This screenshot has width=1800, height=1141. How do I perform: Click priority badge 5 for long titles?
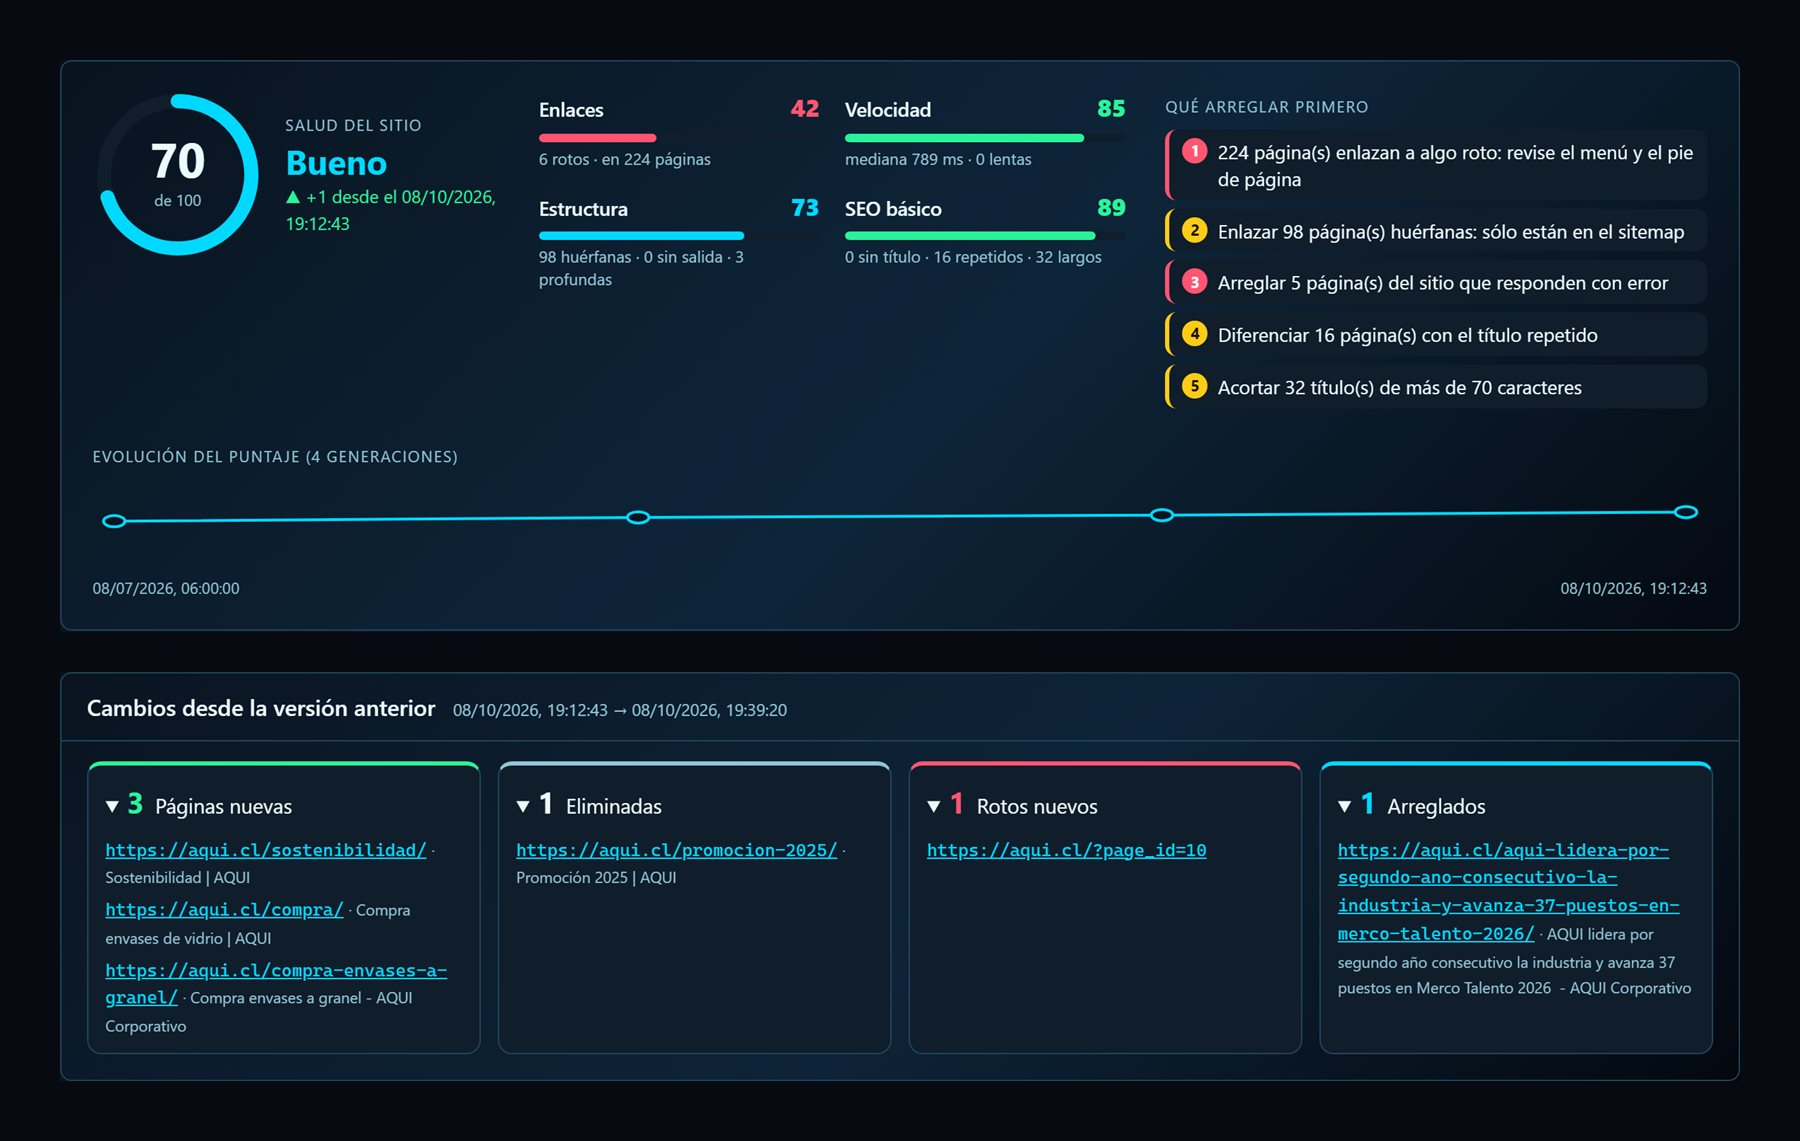coord(1194,387)
